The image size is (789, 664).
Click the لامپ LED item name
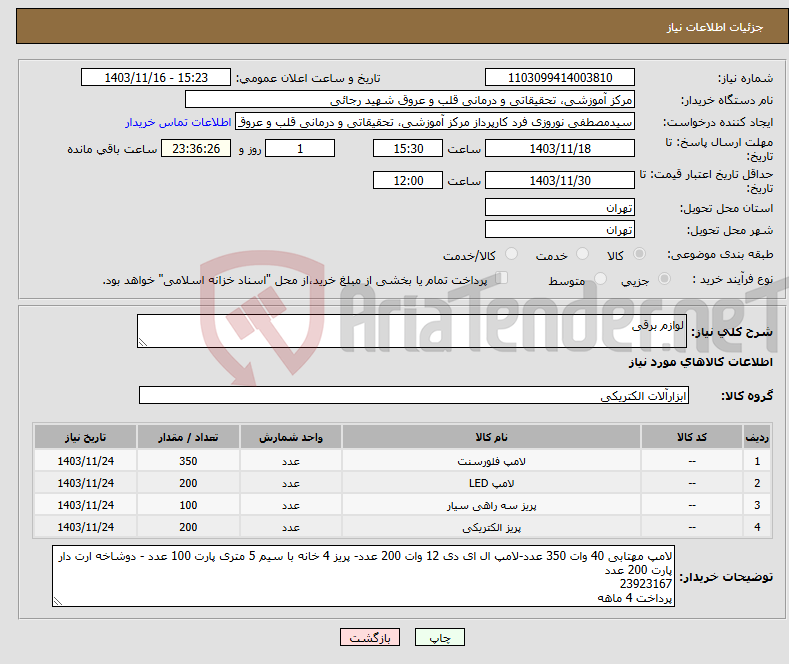pos(491,483)
